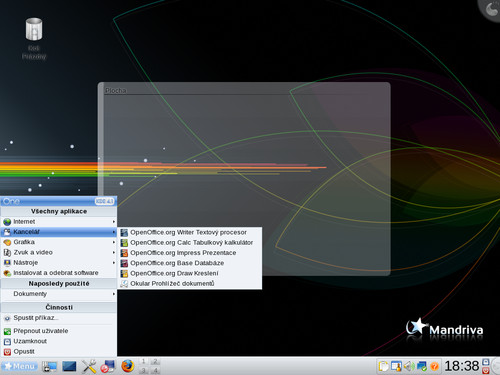Click the Show Desktop taskbar icon
Viewport: 500px width, 375px height.
(x=49, y=366)
